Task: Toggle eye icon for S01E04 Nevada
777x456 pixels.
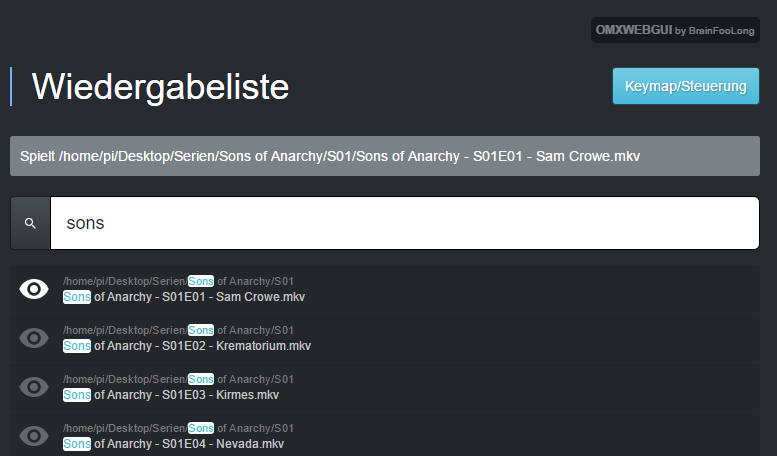Action: tap(34, 435)
